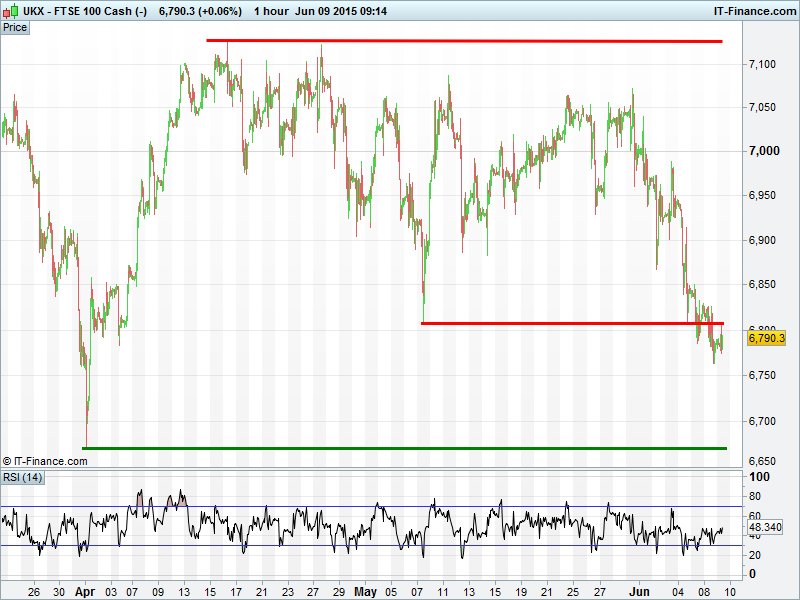Click the 48.340 RSI value tag
Image resolution: width=800 pixels, height=600 pixels.
coord(767,526)
